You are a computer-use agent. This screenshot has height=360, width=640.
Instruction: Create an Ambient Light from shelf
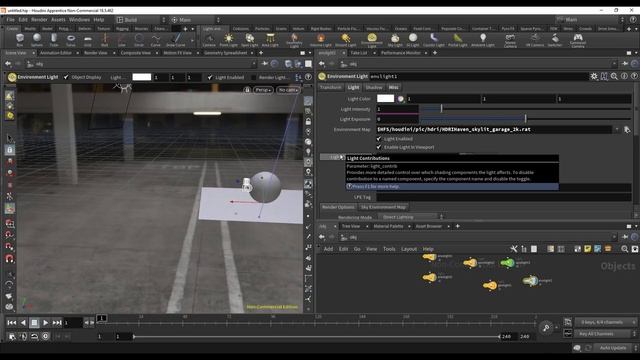483,40
